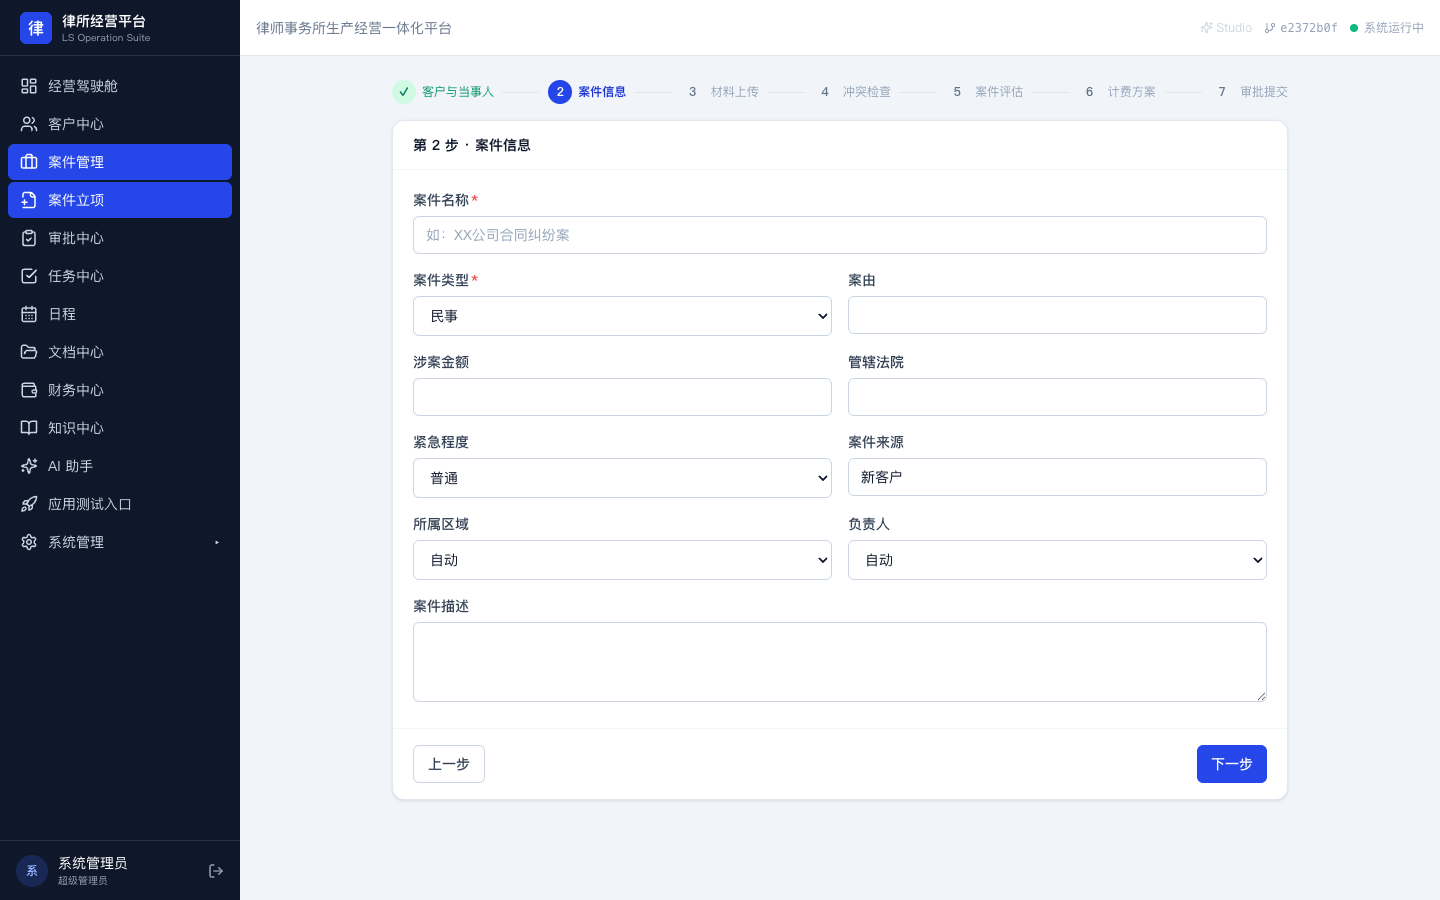Open the 负责人 dropdown

[1057, 560]
